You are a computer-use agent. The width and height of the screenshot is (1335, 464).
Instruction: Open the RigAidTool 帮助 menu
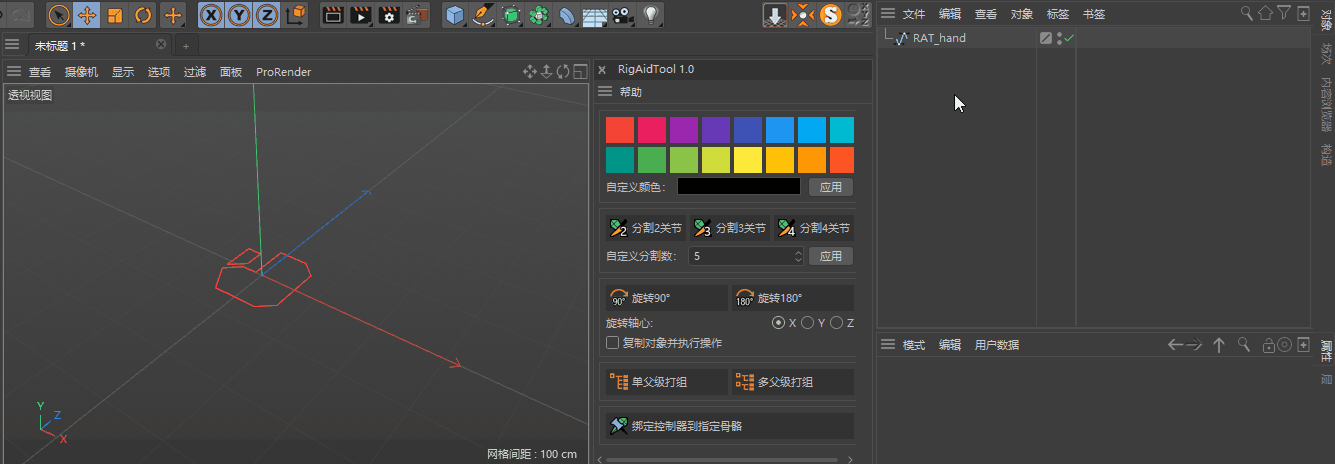coord(631,92)
